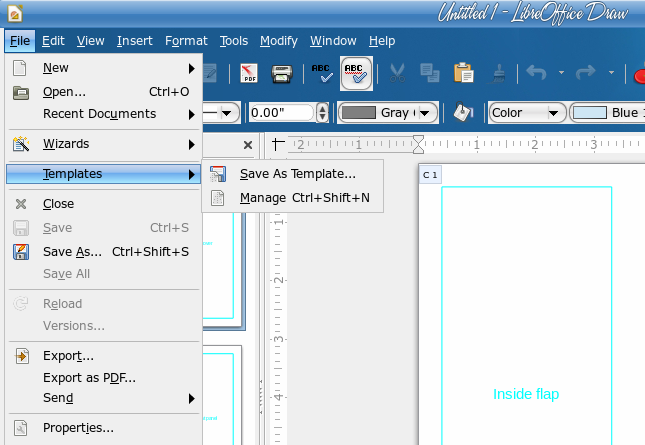
Task: Expand the Send submenu
Action: coord(103,398)
